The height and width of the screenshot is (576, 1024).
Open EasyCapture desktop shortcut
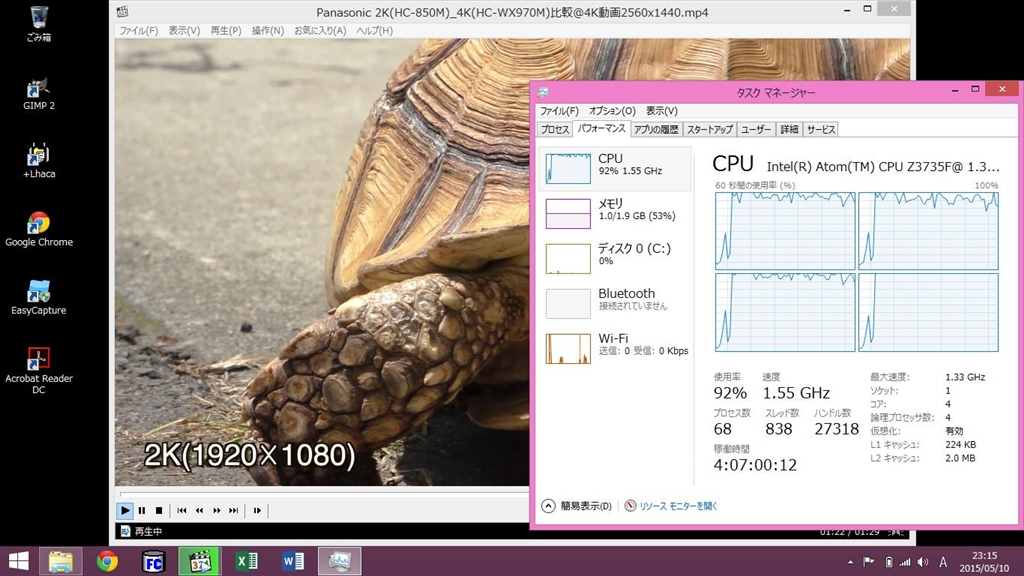pos(39,298)
